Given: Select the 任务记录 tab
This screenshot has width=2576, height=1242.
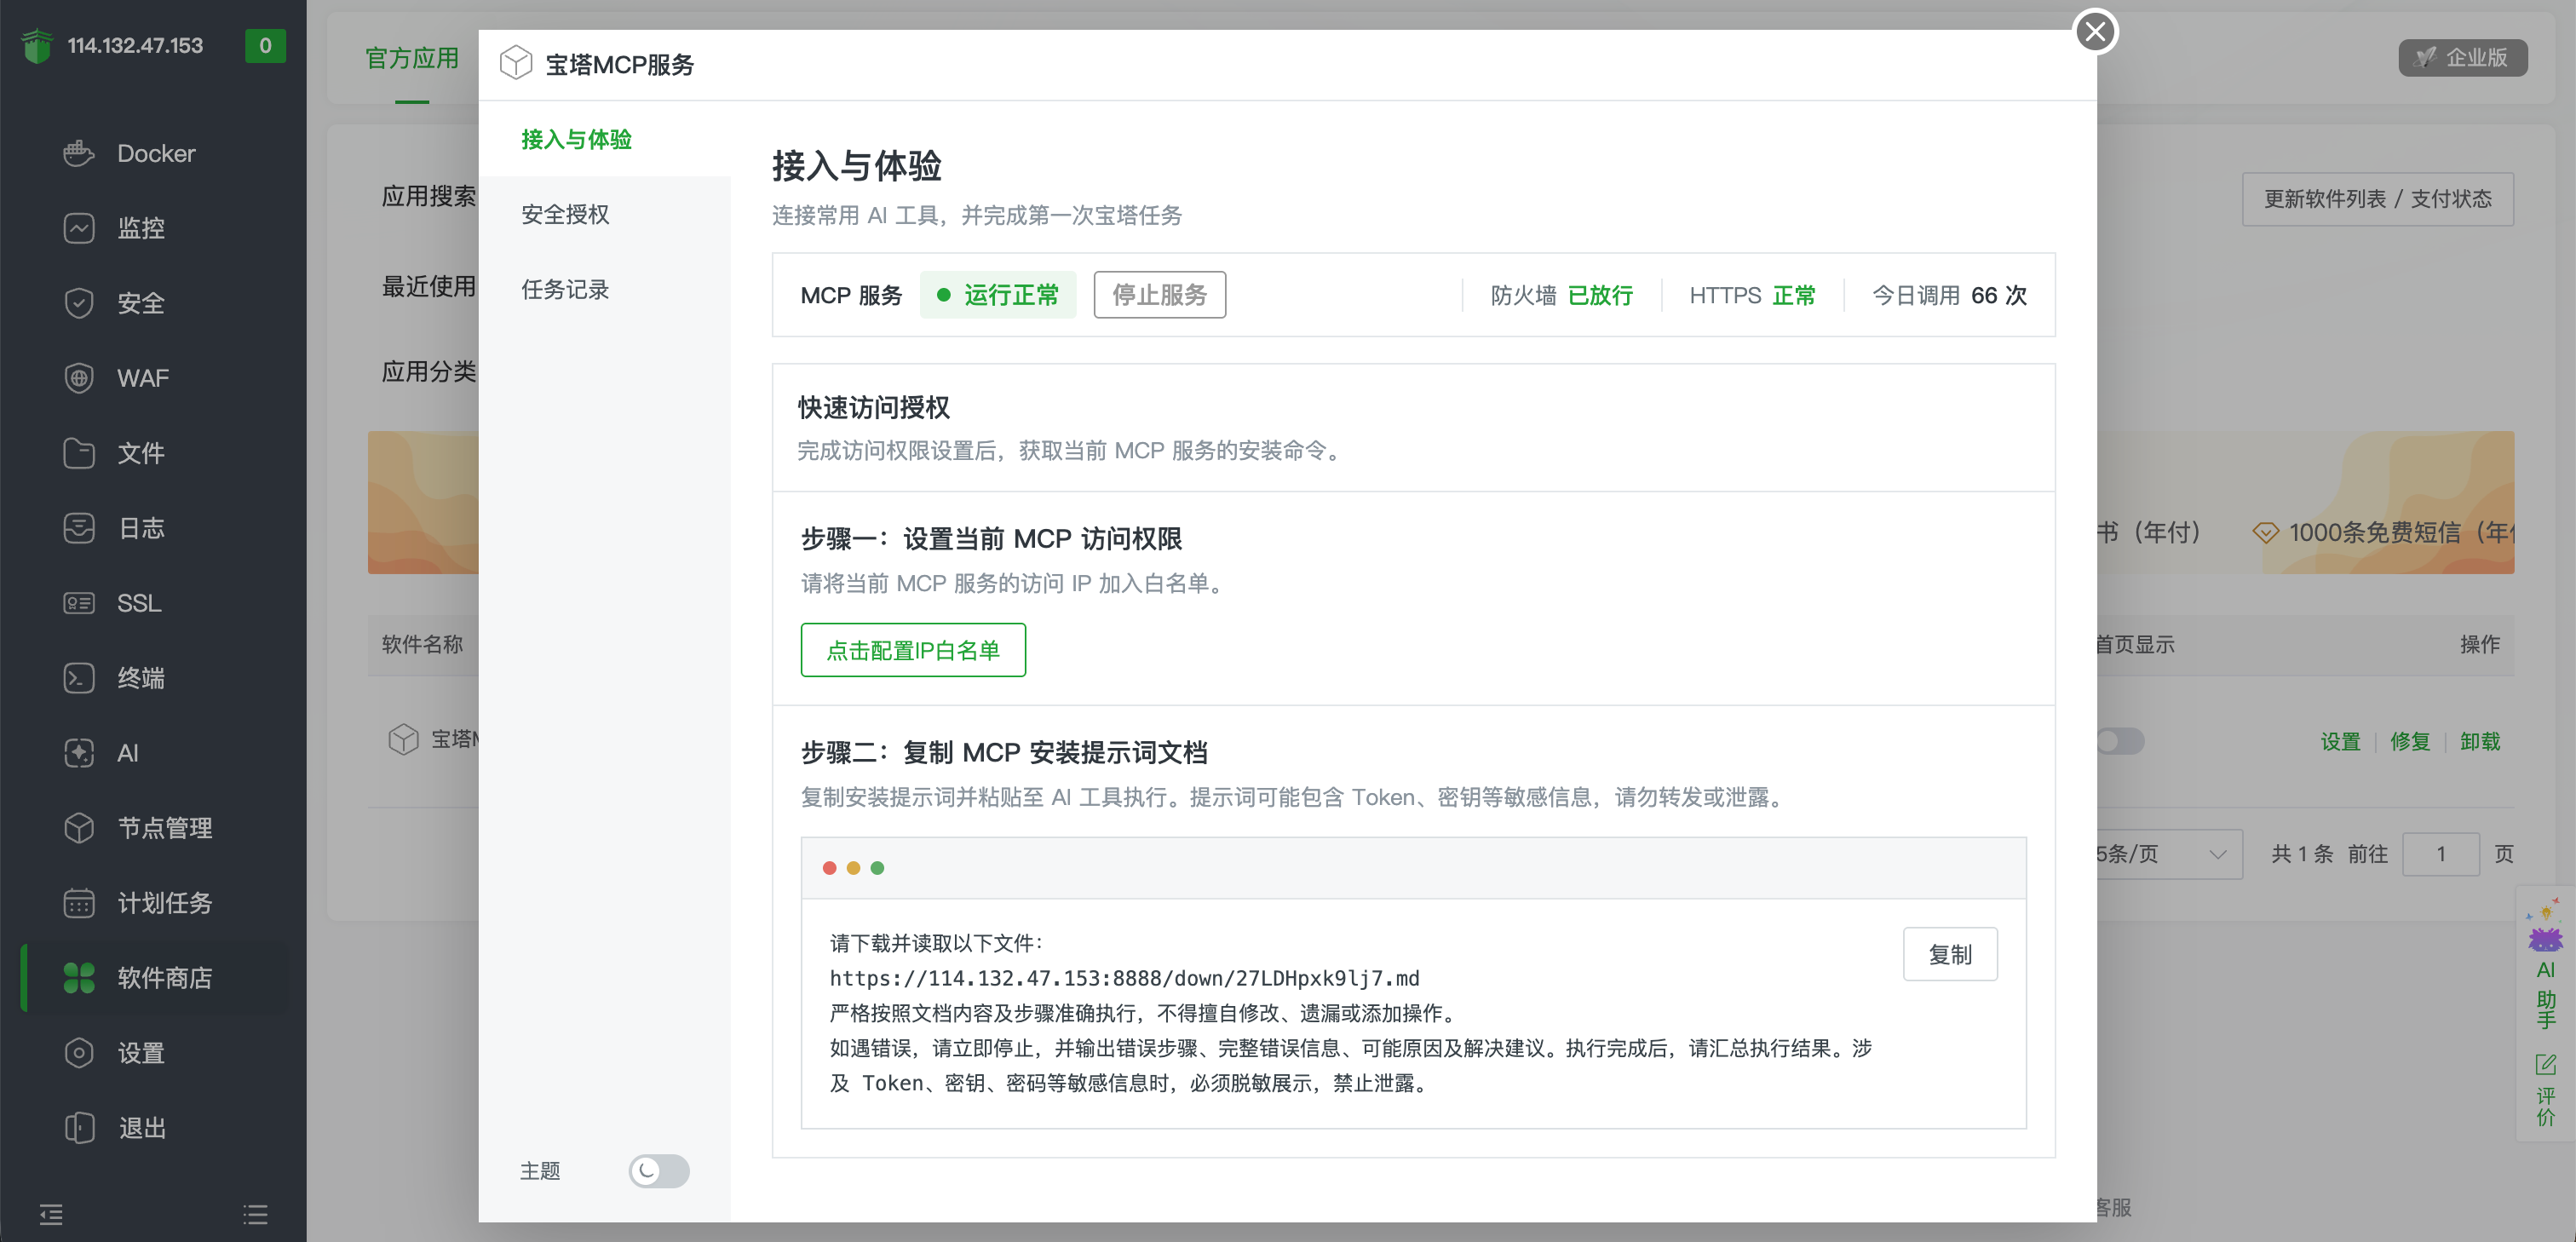Looking at the screenshot, I should coord(604,289).
